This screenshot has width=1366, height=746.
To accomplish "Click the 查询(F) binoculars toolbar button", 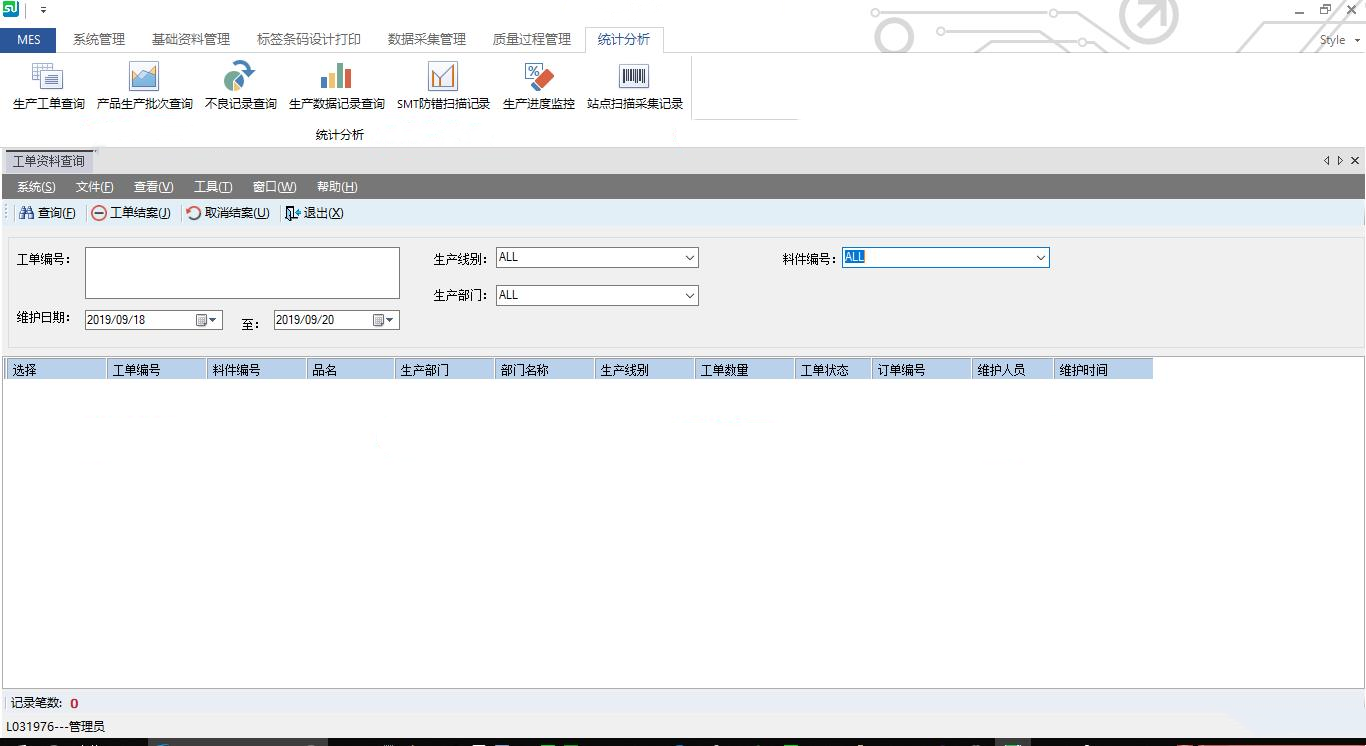I will [47, 213].
